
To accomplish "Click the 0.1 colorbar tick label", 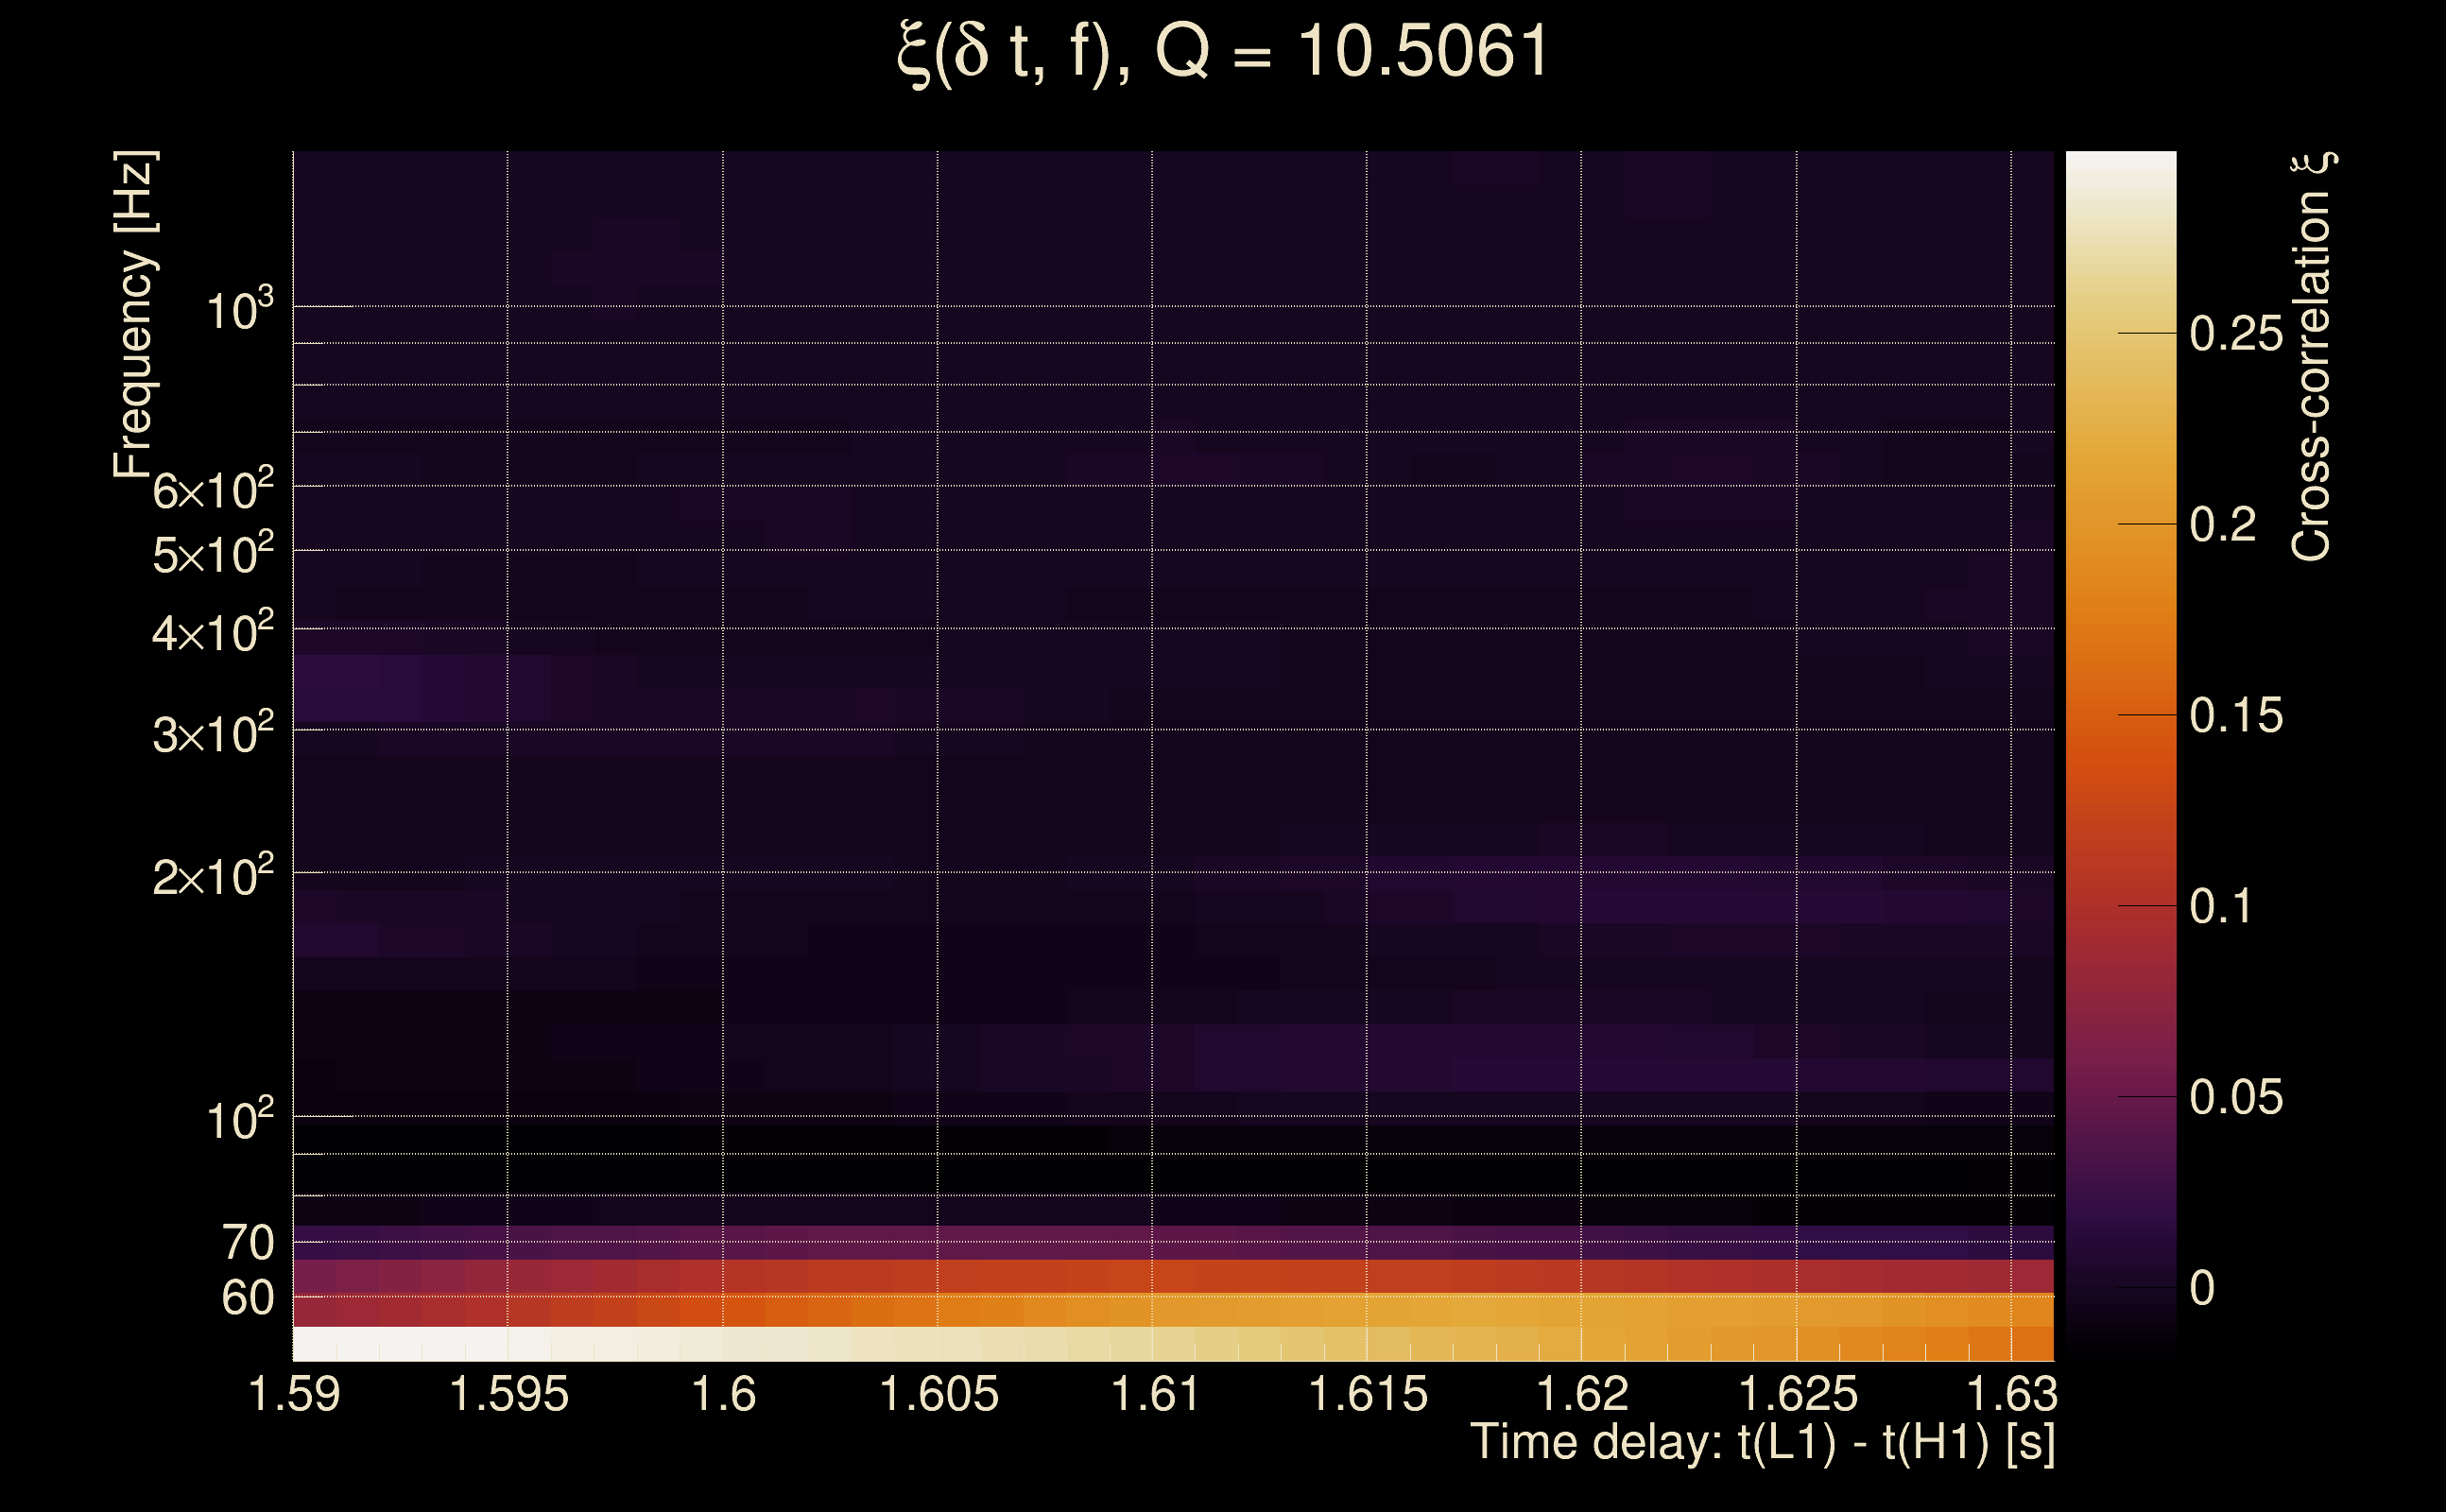I will 2220,907.
